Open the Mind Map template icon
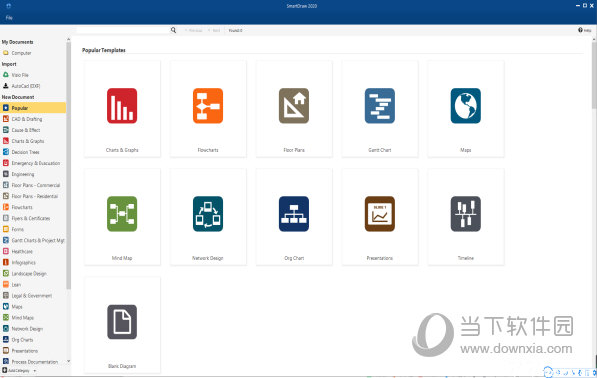 coord(122,214)
